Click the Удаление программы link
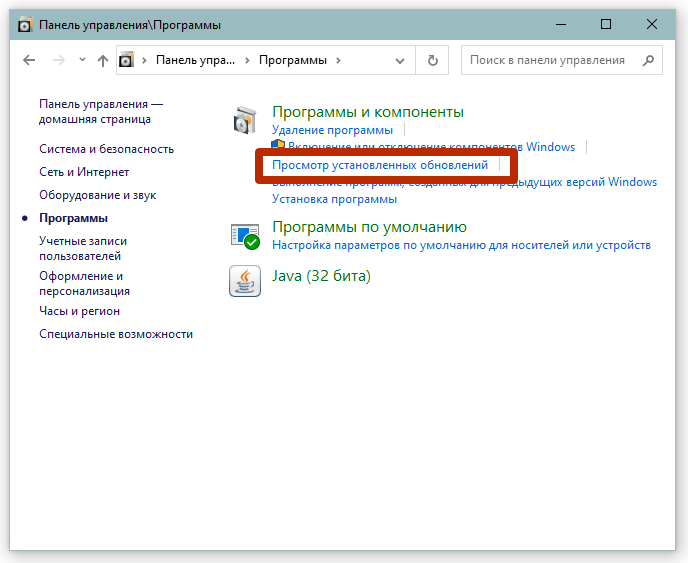Screen dimensions: 688x563 coord(332,130)
